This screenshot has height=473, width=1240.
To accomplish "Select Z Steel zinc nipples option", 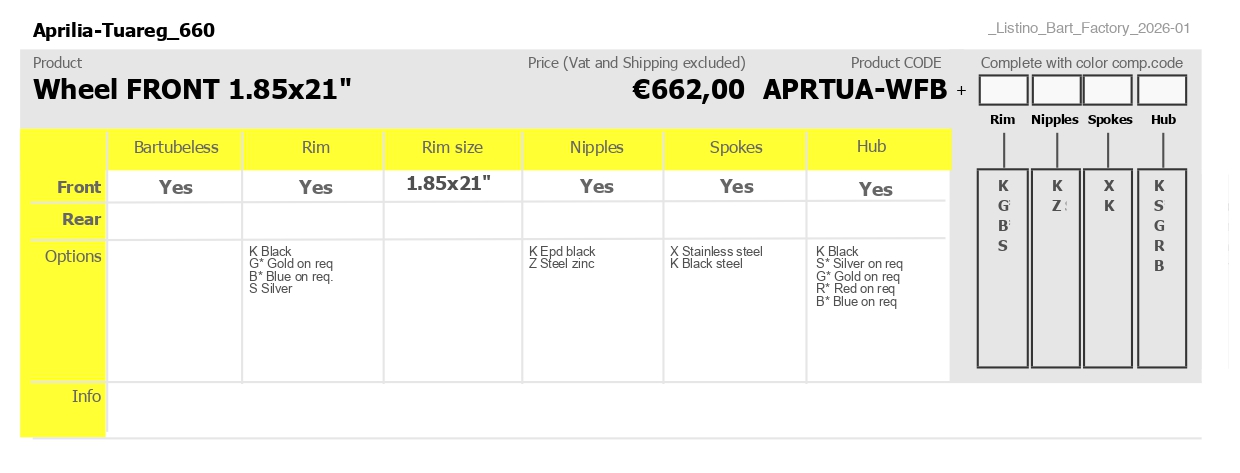I will point(562,264).
